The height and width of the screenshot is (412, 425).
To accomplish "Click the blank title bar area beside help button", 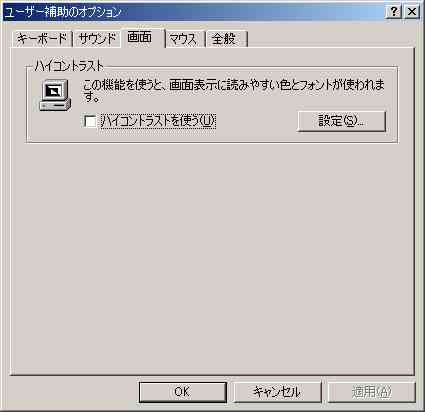I will (x=253, y=12).
